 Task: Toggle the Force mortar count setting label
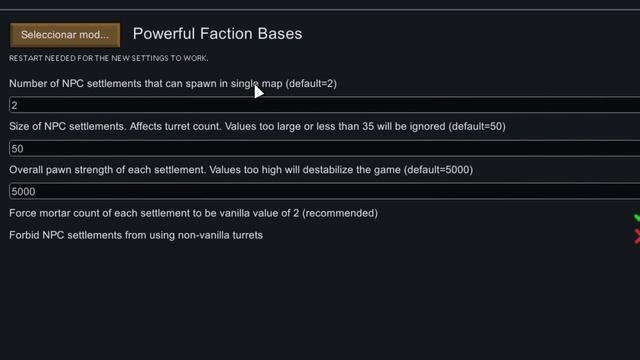click(193, 213)
